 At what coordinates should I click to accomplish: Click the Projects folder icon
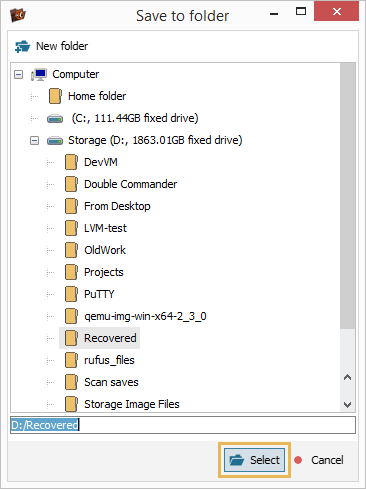tap(71, 272)
